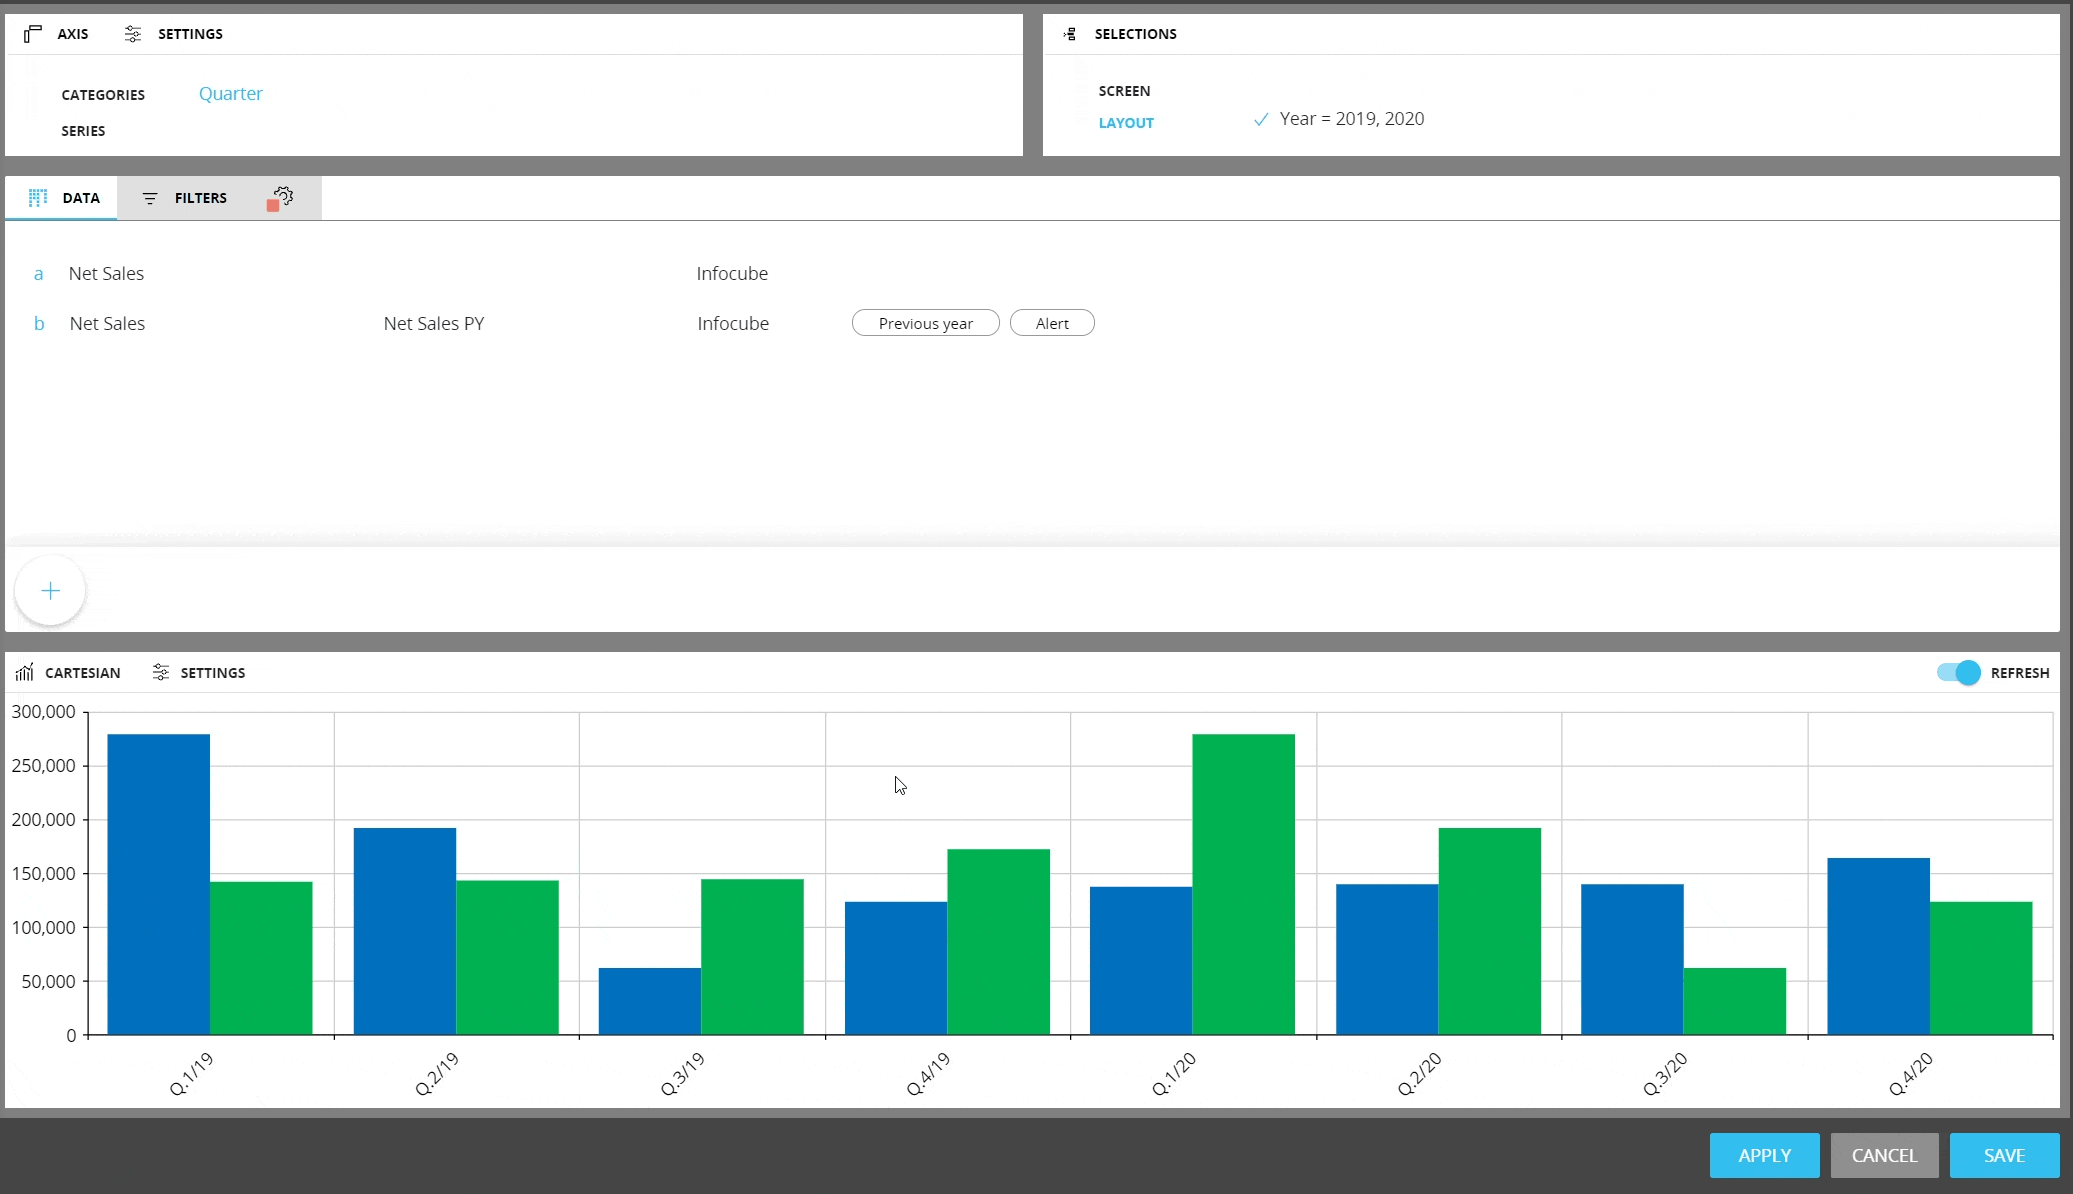The height and width of the screenshot is (1194, 2073).
Task: Add a new data block with plus
Action: point(50,591)
